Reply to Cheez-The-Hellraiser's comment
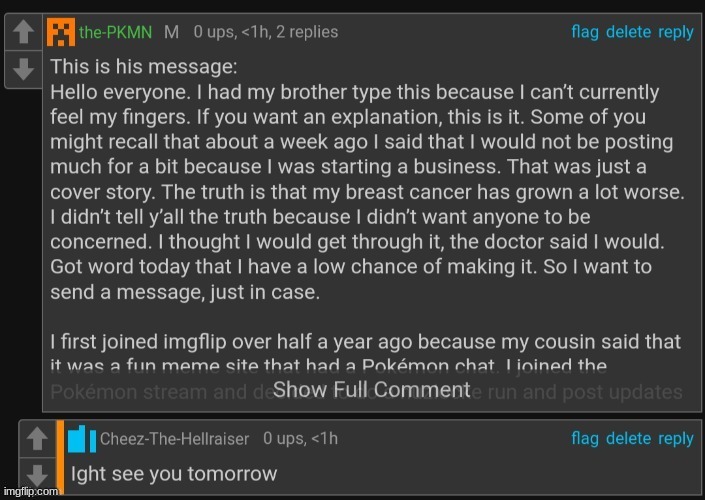Screen dimensions: 705x500 coord(676,439)
